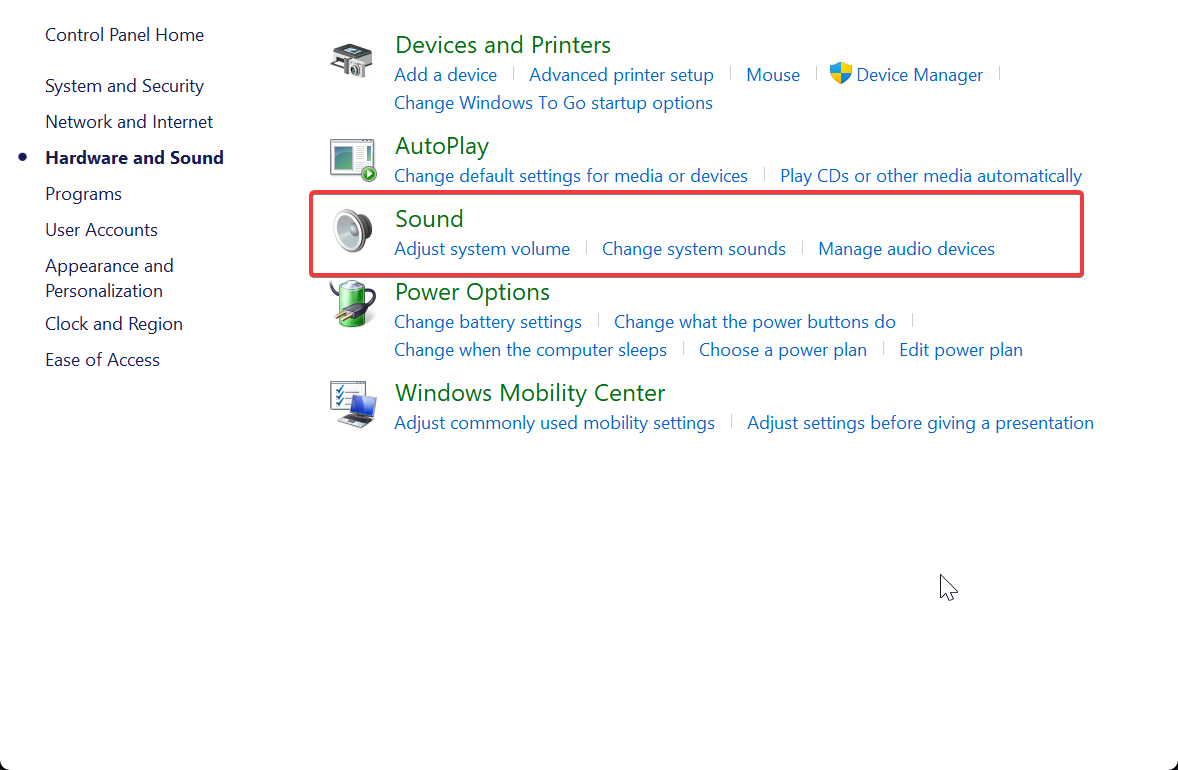Click Adjust system volume
The height and width of the screenshot is (770, 1178).
click(x=482, y=249)
